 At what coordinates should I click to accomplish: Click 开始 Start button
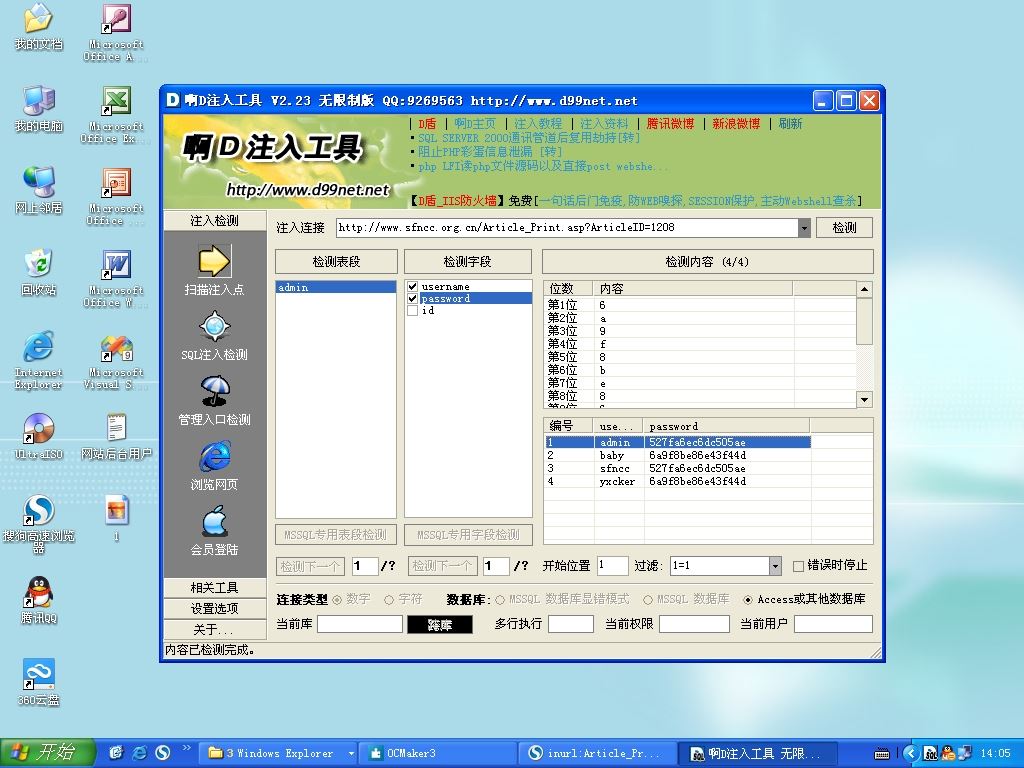point(47,753)
